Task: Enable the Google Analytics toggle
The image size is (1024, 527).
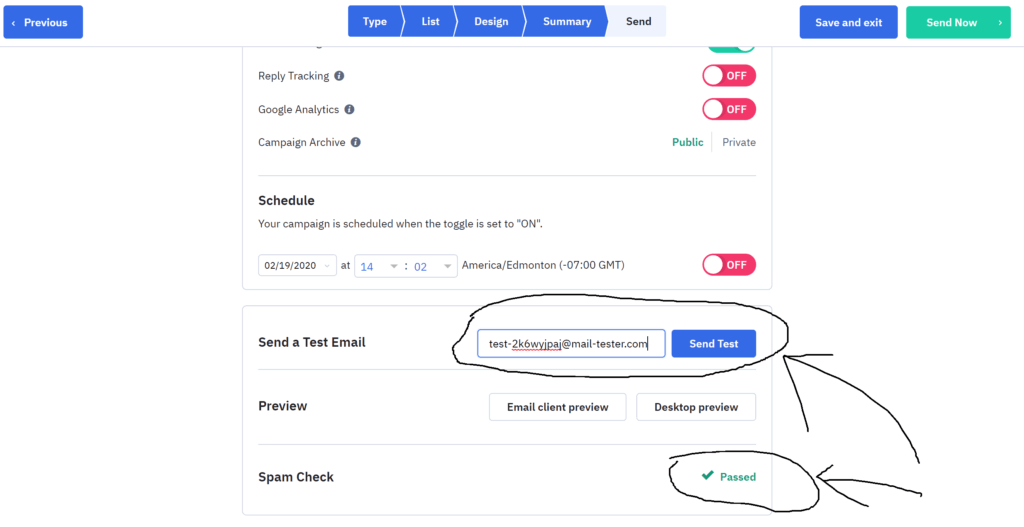Action: (729, 110)
